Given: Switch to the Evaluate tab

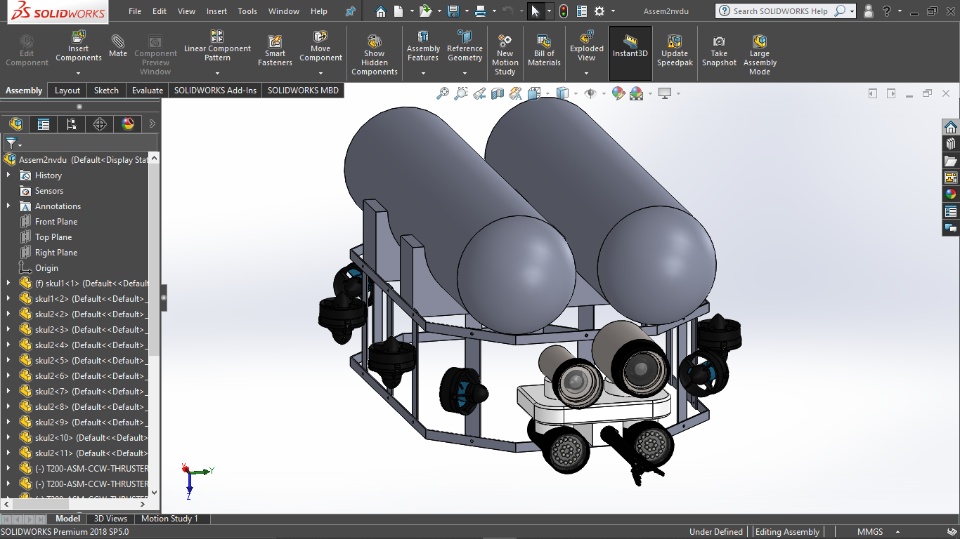Looking at the screenshot, I should 147,90.
